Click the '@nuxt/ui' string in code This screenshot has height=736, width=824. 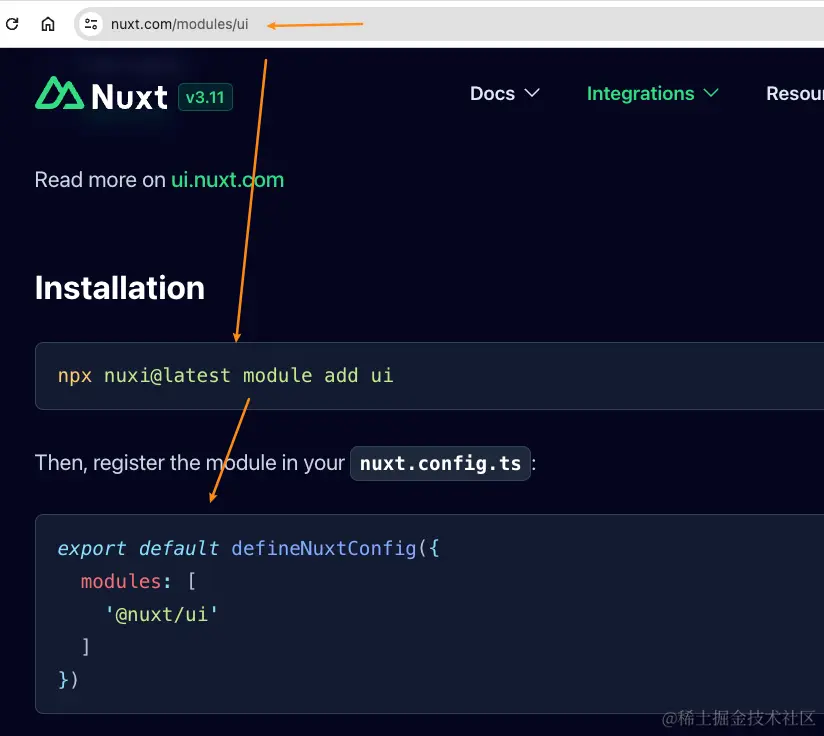[162, 614]
